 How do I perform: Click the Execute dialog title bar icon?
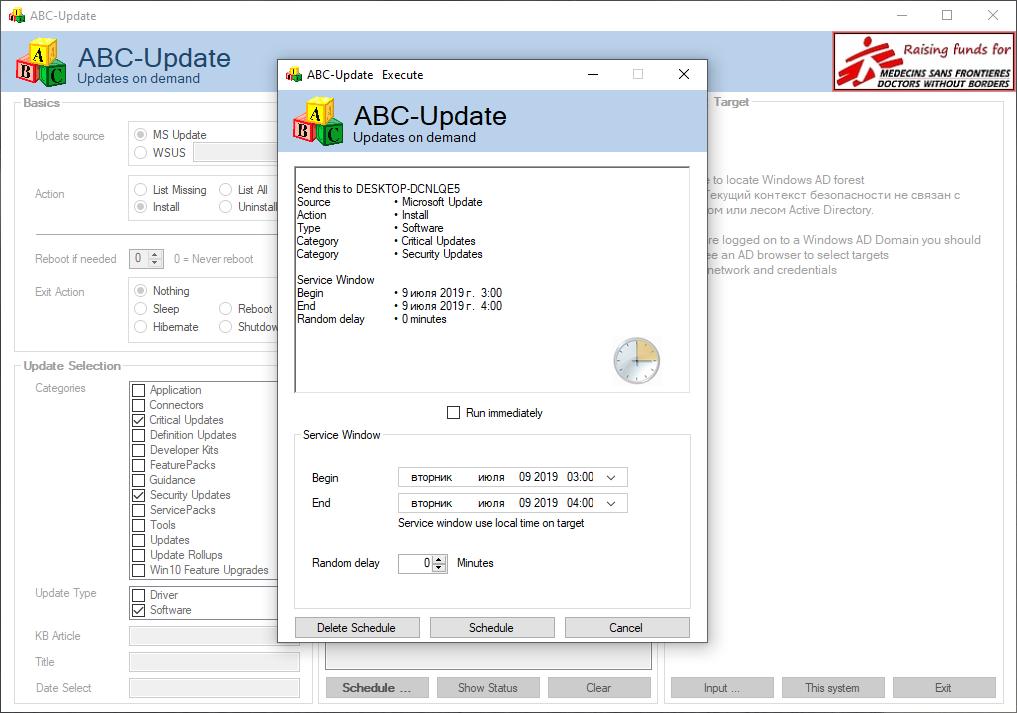[x=294, y=75]
